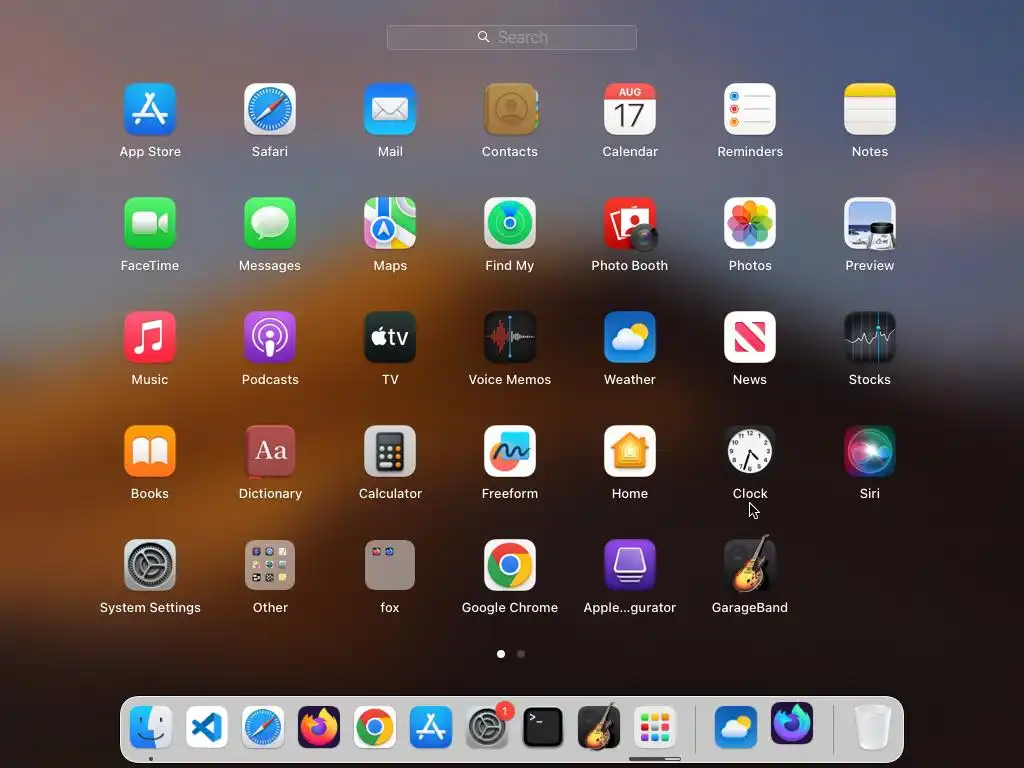The width and height of the screenshot is (1024, 768).
Task: Click GarageBand in the Dock
Action: point(599,726)
